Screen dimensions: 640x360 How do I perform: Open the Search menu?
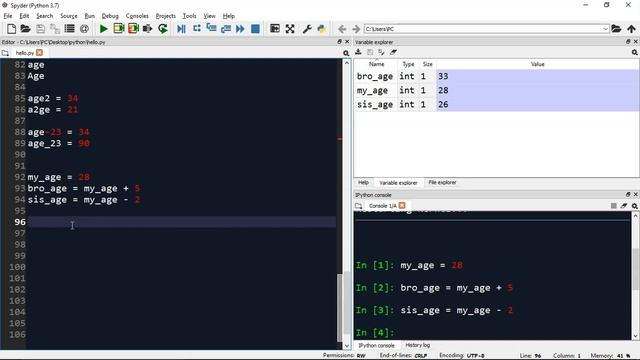point(44,16)
